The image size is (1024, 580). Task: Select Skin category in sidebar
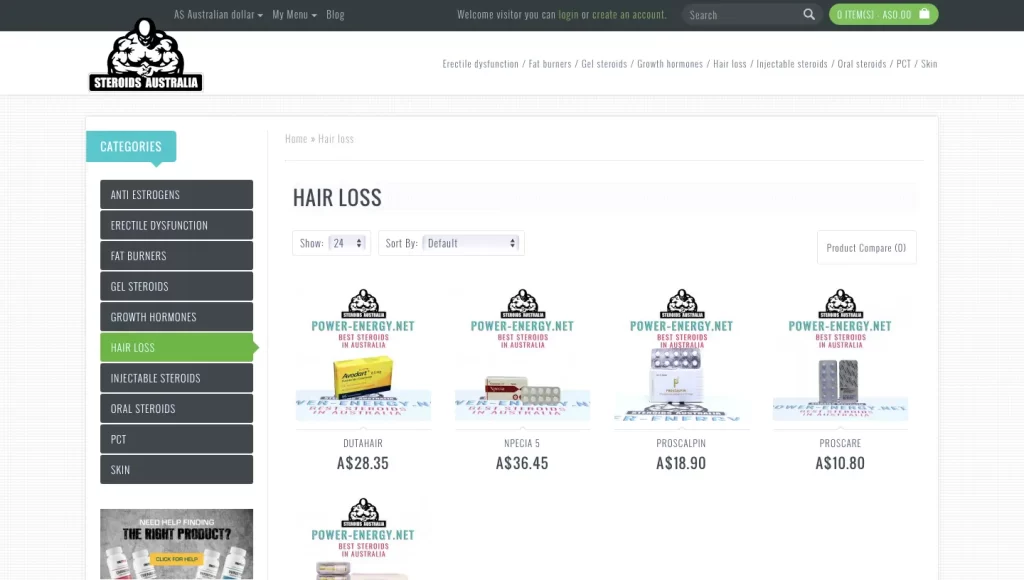(176, 470)
